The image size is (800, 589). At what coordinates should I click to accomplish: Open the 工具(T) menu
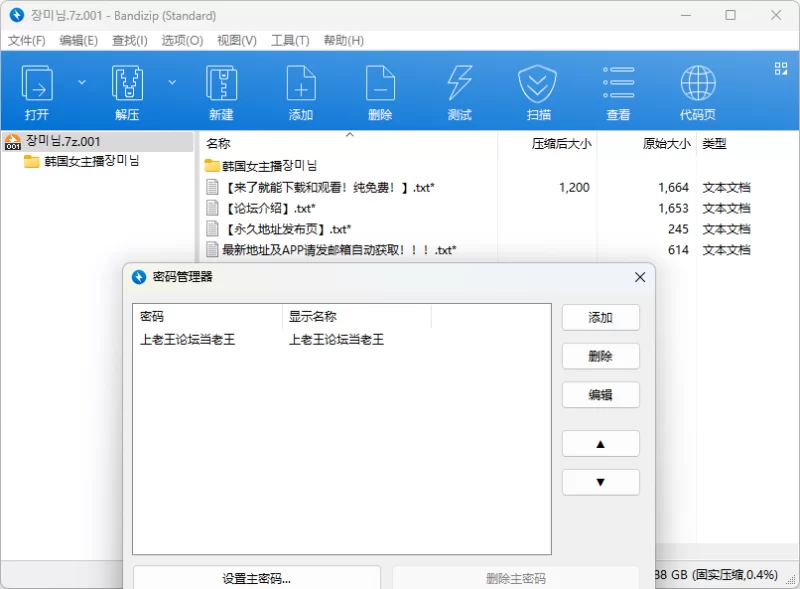[290, 40]
